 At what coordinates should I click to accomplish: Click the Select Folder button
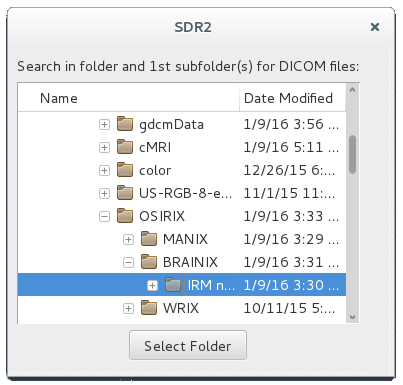pyautogui.click(x=188, y=345)
